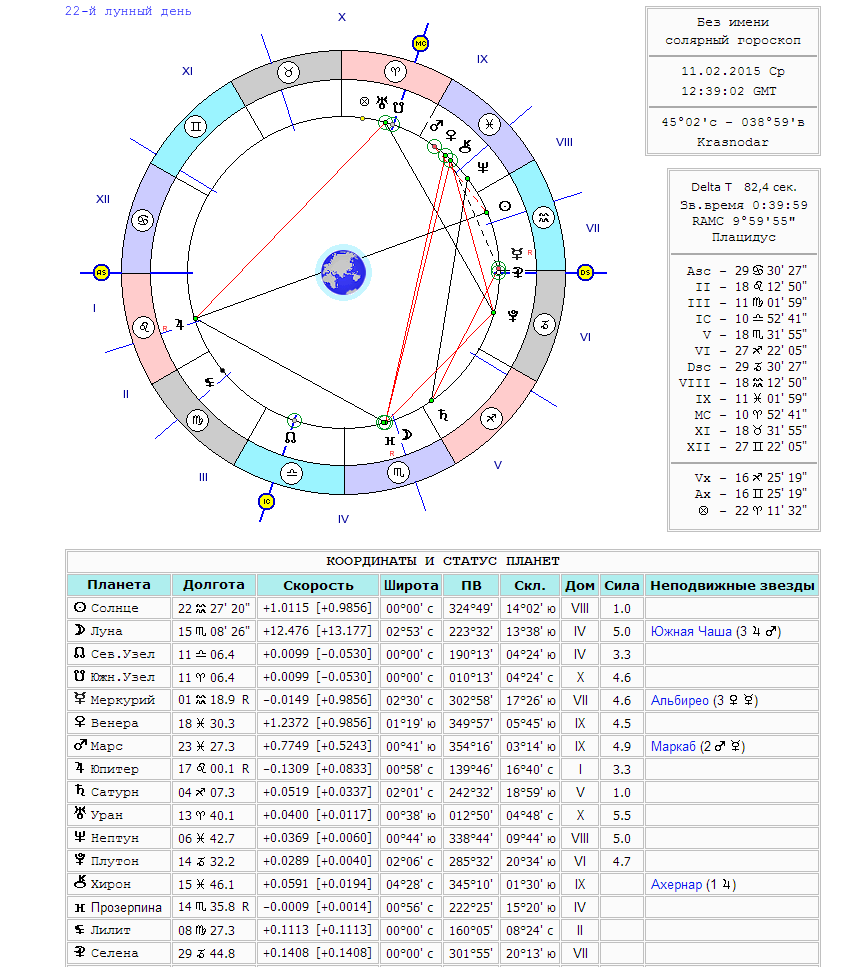Click the Aries sign on the zodiac ring

[395, 72]
